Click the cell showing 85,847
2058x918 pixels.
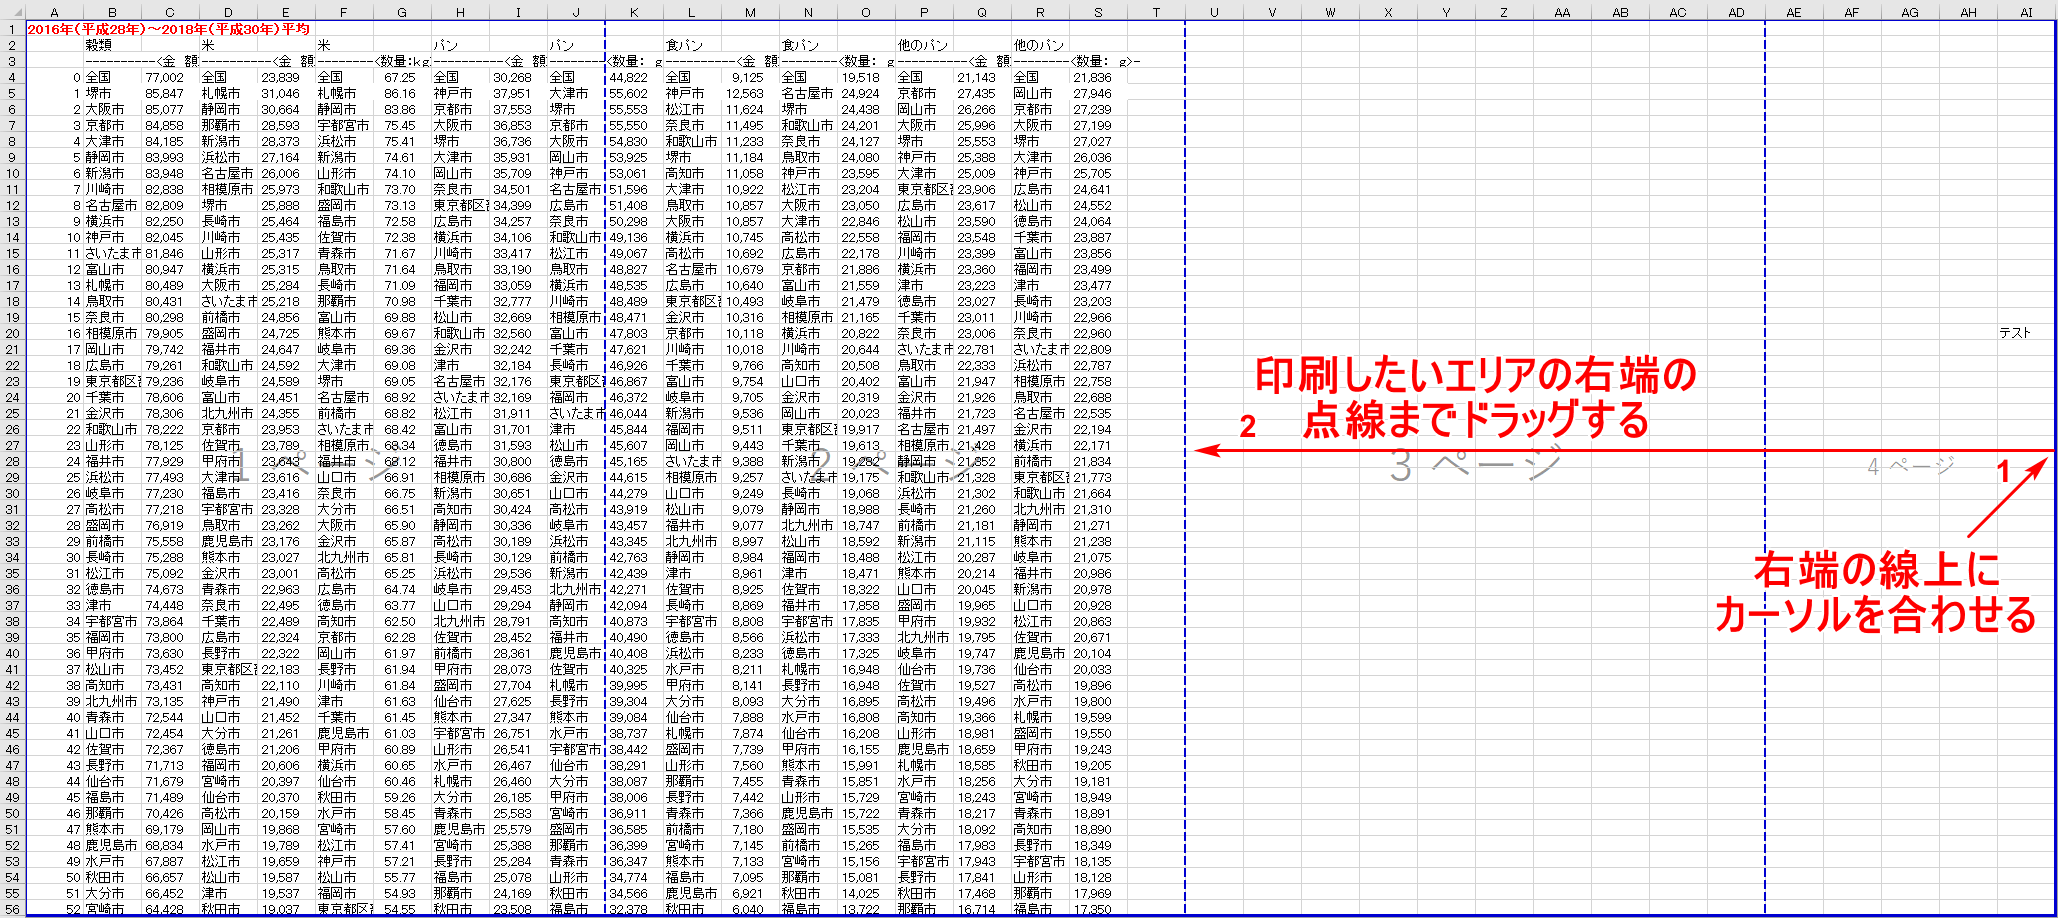tap(170, 93)
